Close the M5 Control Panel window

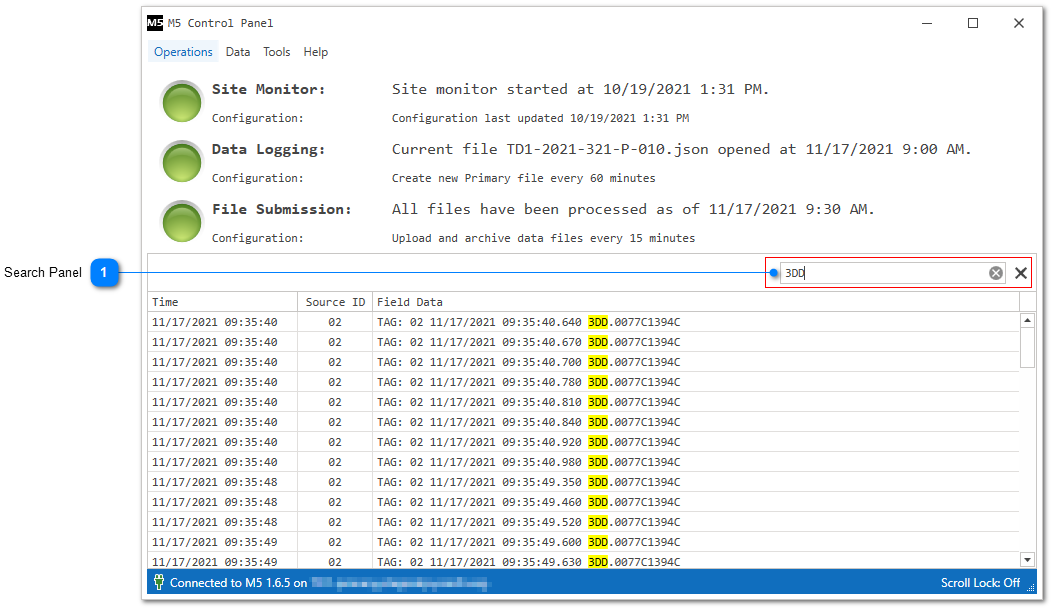coord(1019,23)
